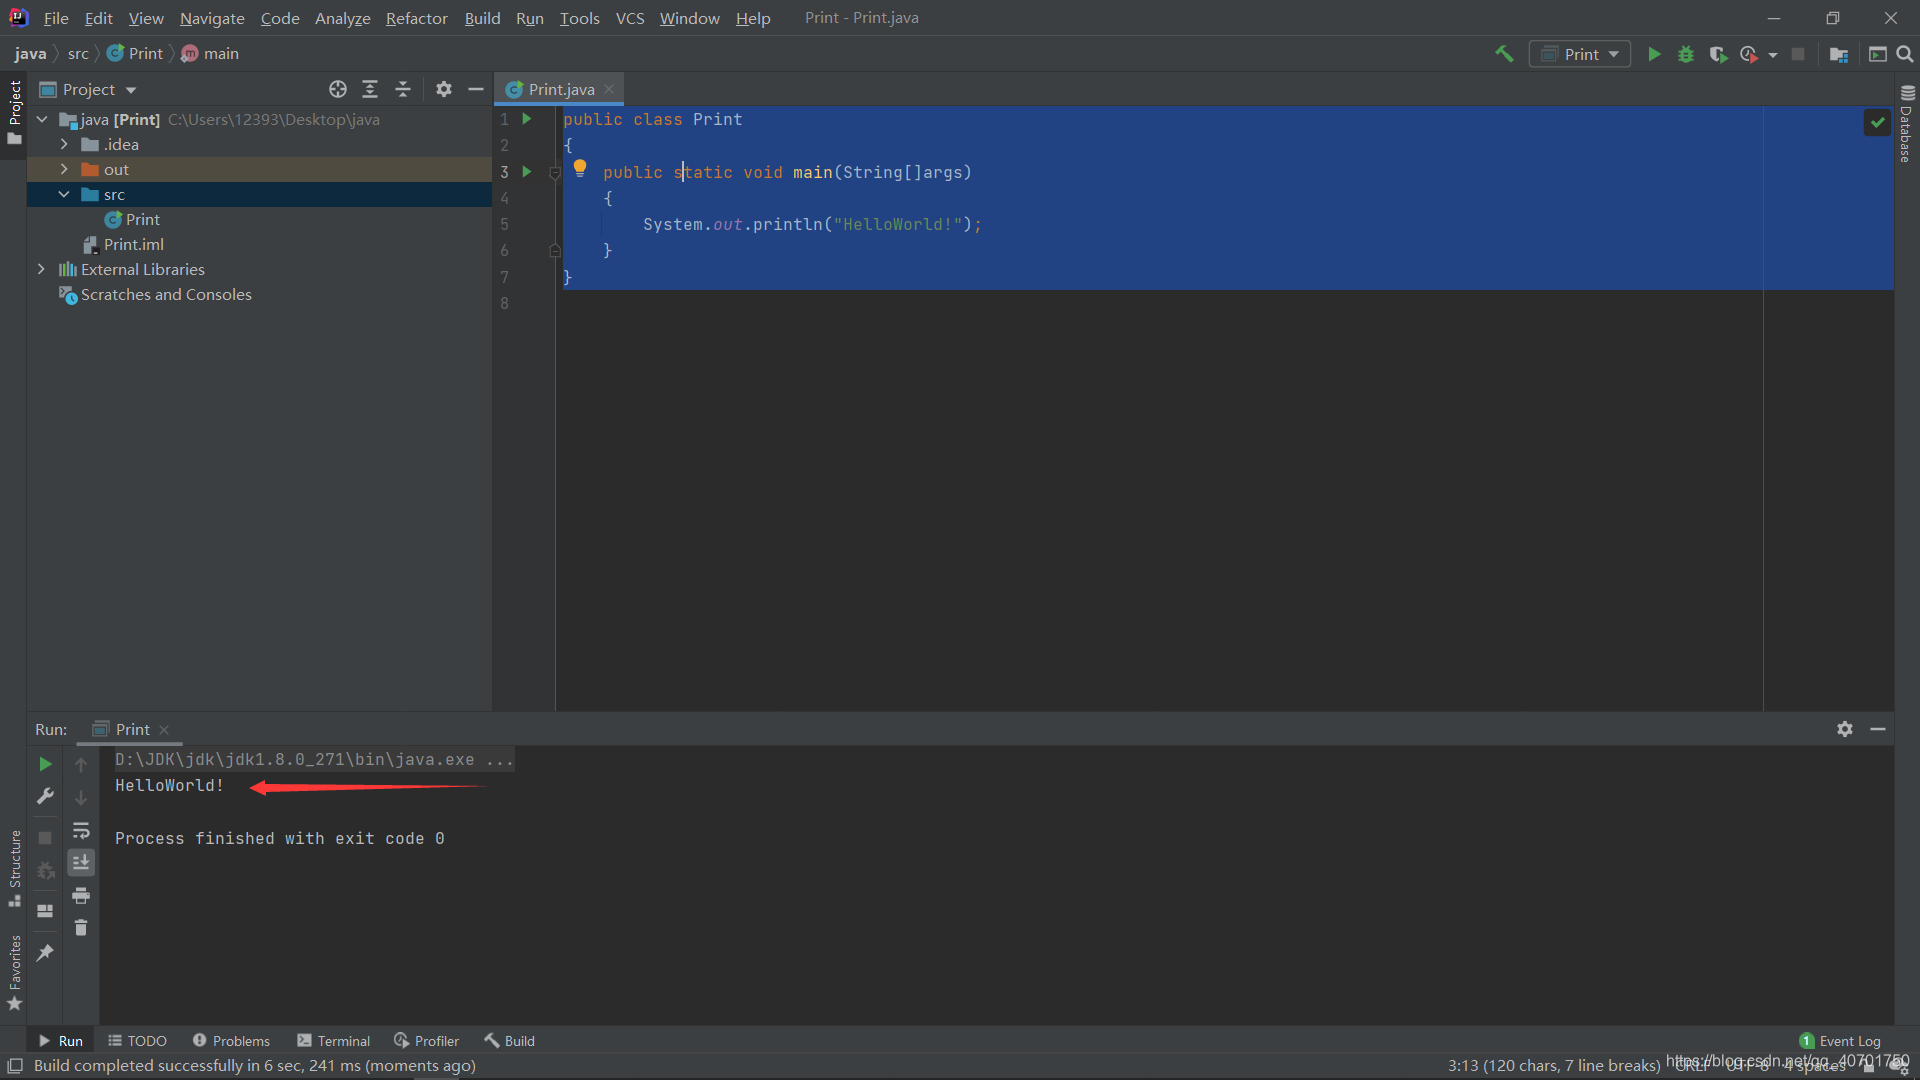The height and width of the screenshot is (1080, 1920).
Task: Toggle the pin tab icon in Run panel
Action: (x=45, y=953)
